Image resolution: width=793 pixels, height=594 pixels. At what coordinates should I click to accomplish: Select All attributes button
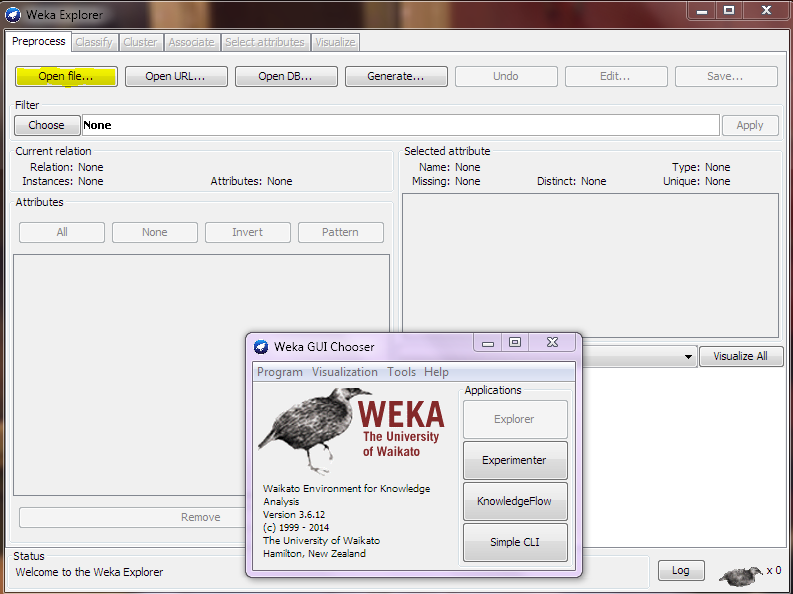[62, 233]
